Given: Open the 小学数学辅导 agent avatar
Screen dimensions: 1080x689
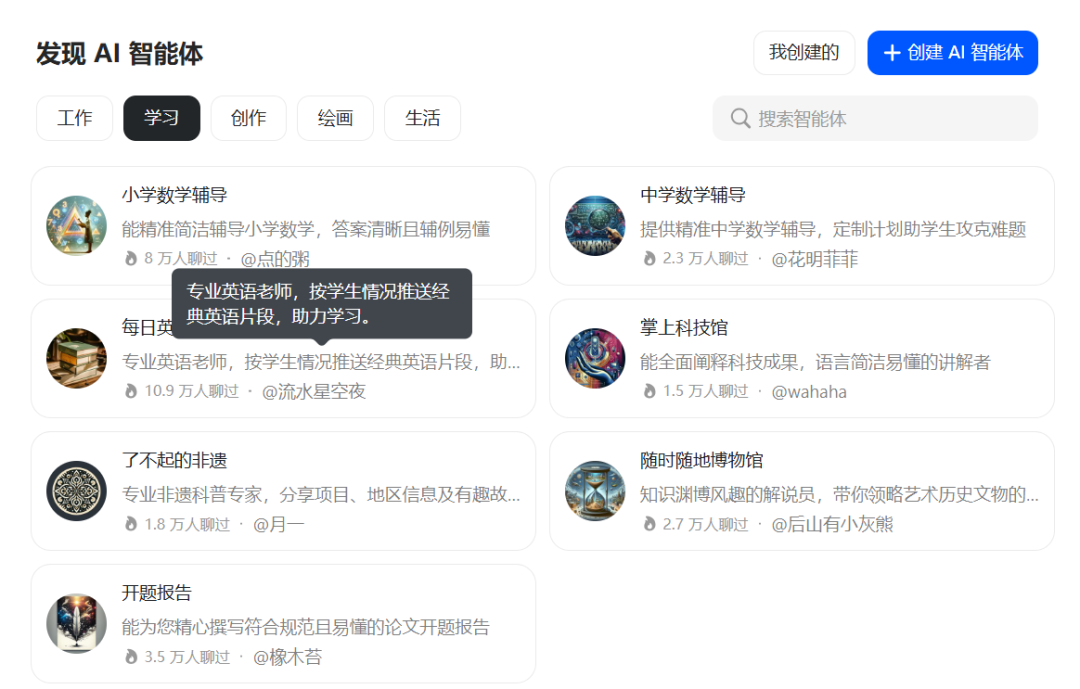Looking at the screenshot, I should click(x=76, y=225).
